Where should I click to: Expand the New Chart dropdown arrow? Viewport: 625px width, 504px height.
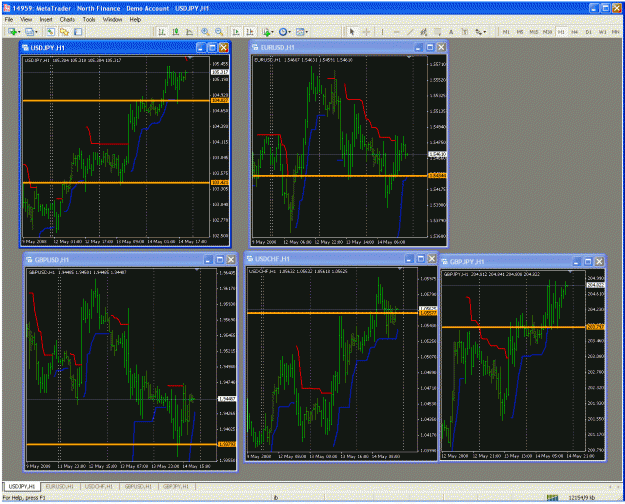coord(19,32)
